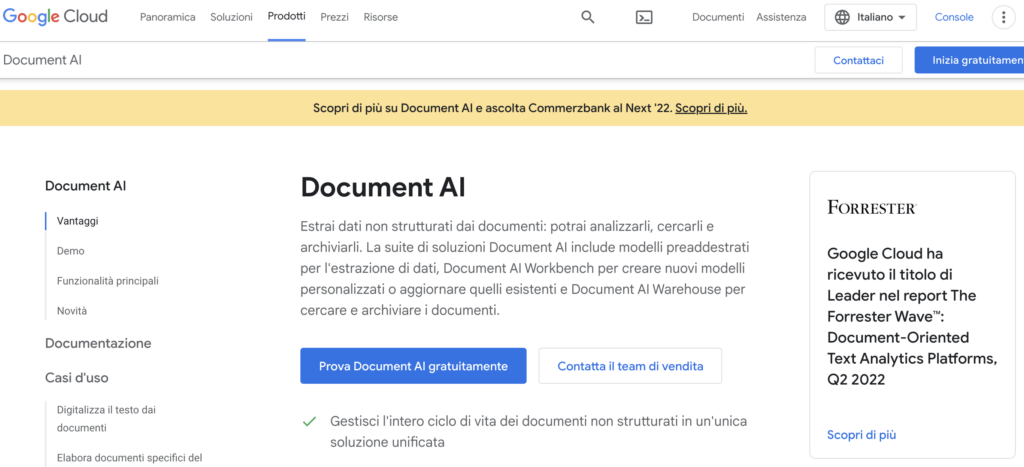Click the Forrester logo in the card

pos(871,207)
